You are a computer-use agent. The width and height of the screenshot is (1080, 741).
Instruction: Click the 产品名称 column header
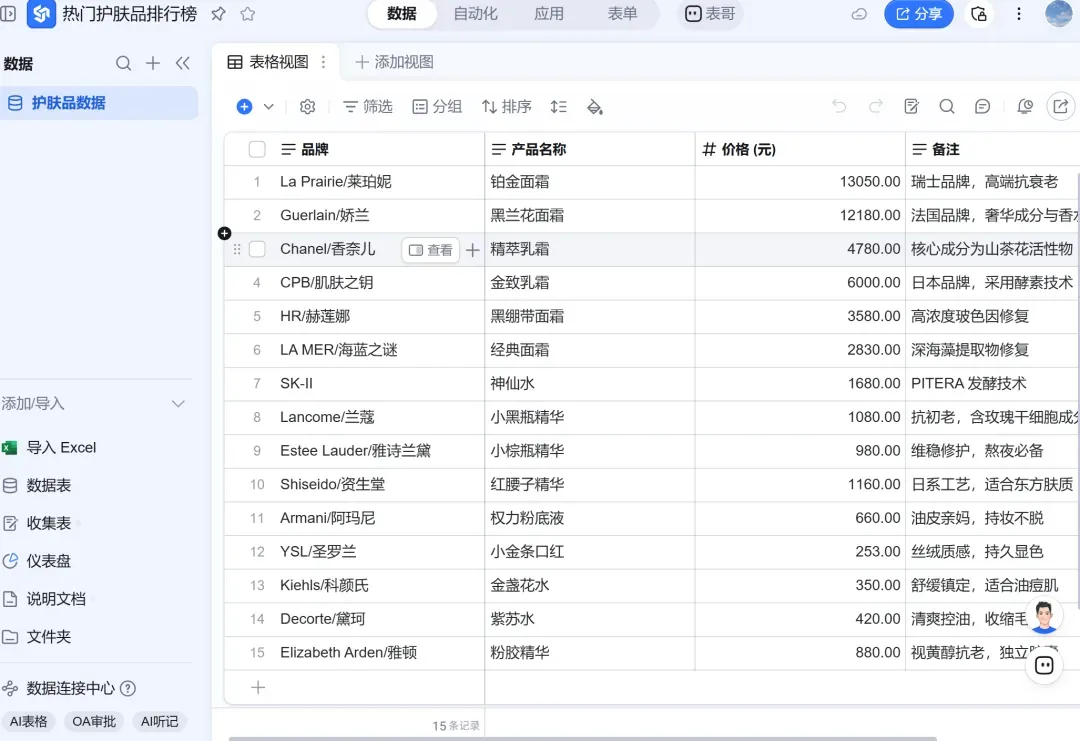click(x=590, y=149)
